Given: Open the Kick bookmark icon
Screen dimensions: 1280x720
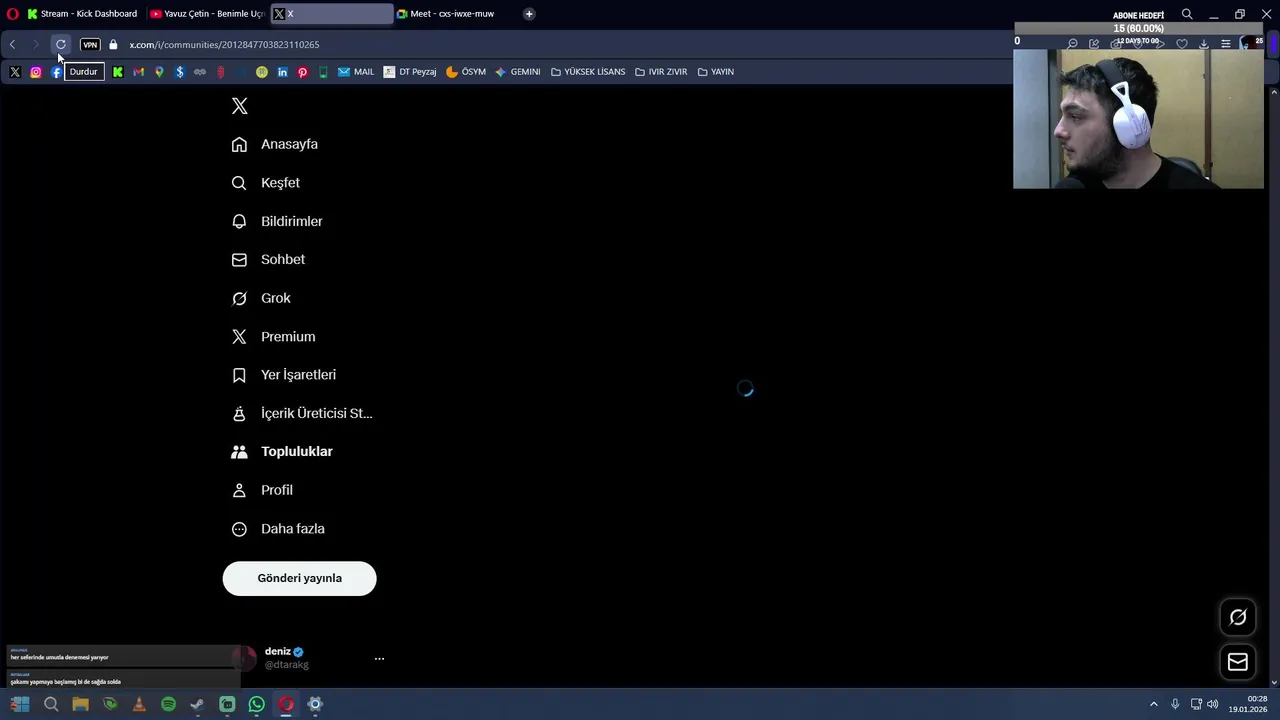Looking at the screenshot, I should pyautogui.click(x=118, y=72).
